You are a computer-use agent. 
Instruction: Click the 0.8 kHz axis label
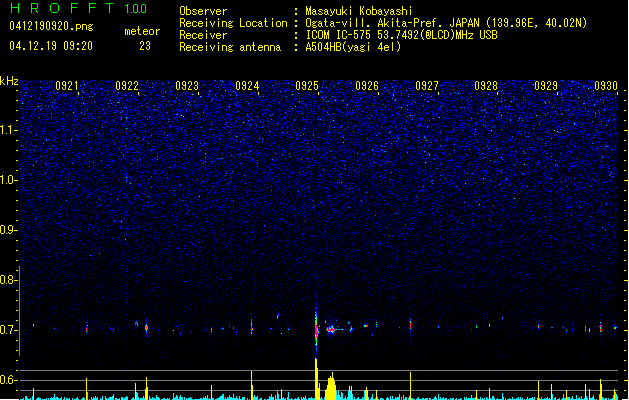(8, 280)
